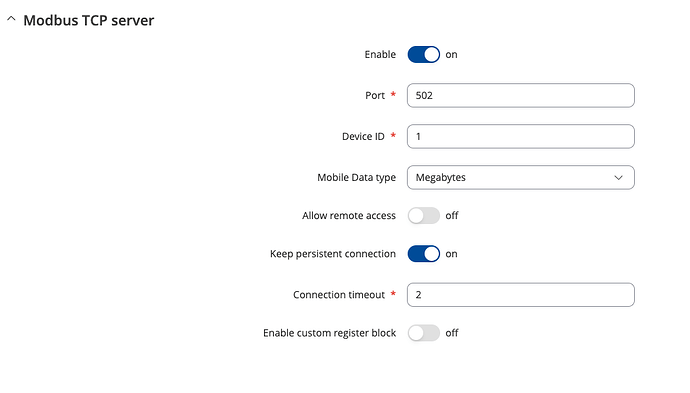Click the Connection timeout label
This screenshot has width=690, height=393.
pyautogui.click(x=339, y=295)
